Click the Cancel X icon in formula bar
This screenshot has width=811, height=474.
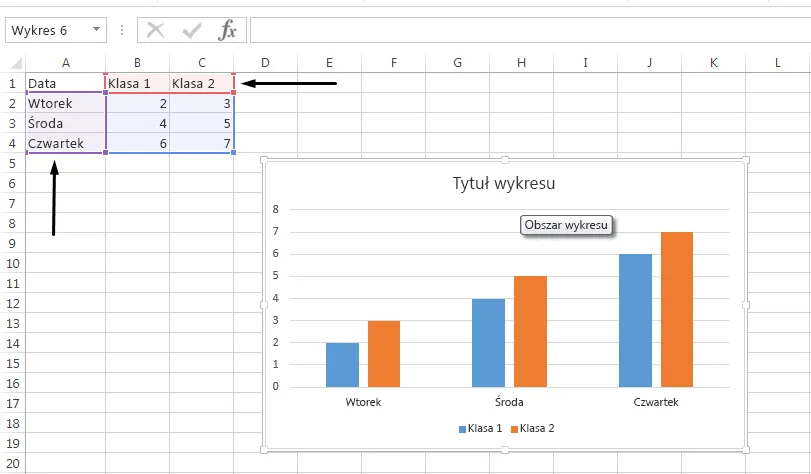[x=155, y=30]
